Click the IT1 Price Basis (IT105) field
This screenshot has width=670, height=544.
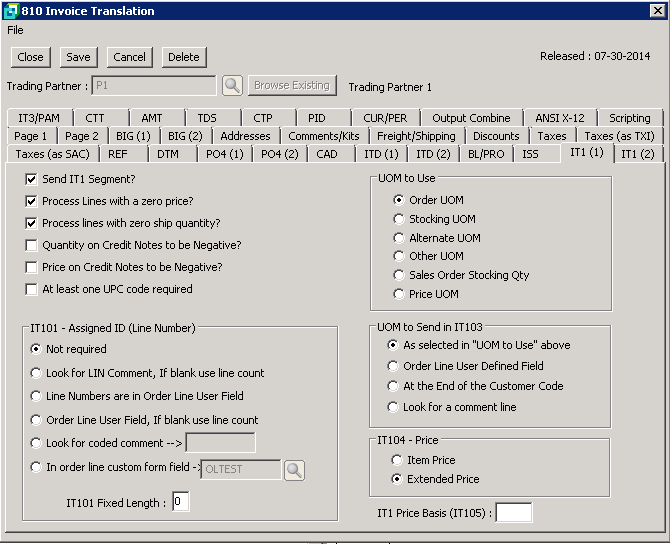tap(514, 513)
